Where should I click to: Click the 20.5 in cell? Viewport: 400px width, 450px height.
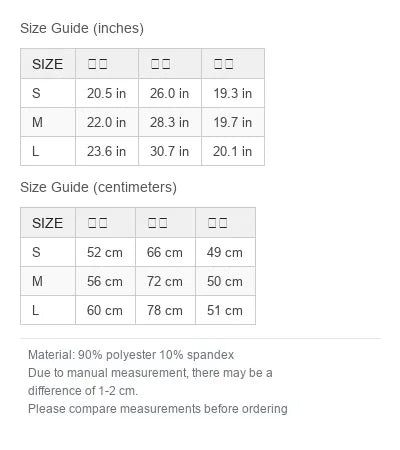[x=107, y=93]
